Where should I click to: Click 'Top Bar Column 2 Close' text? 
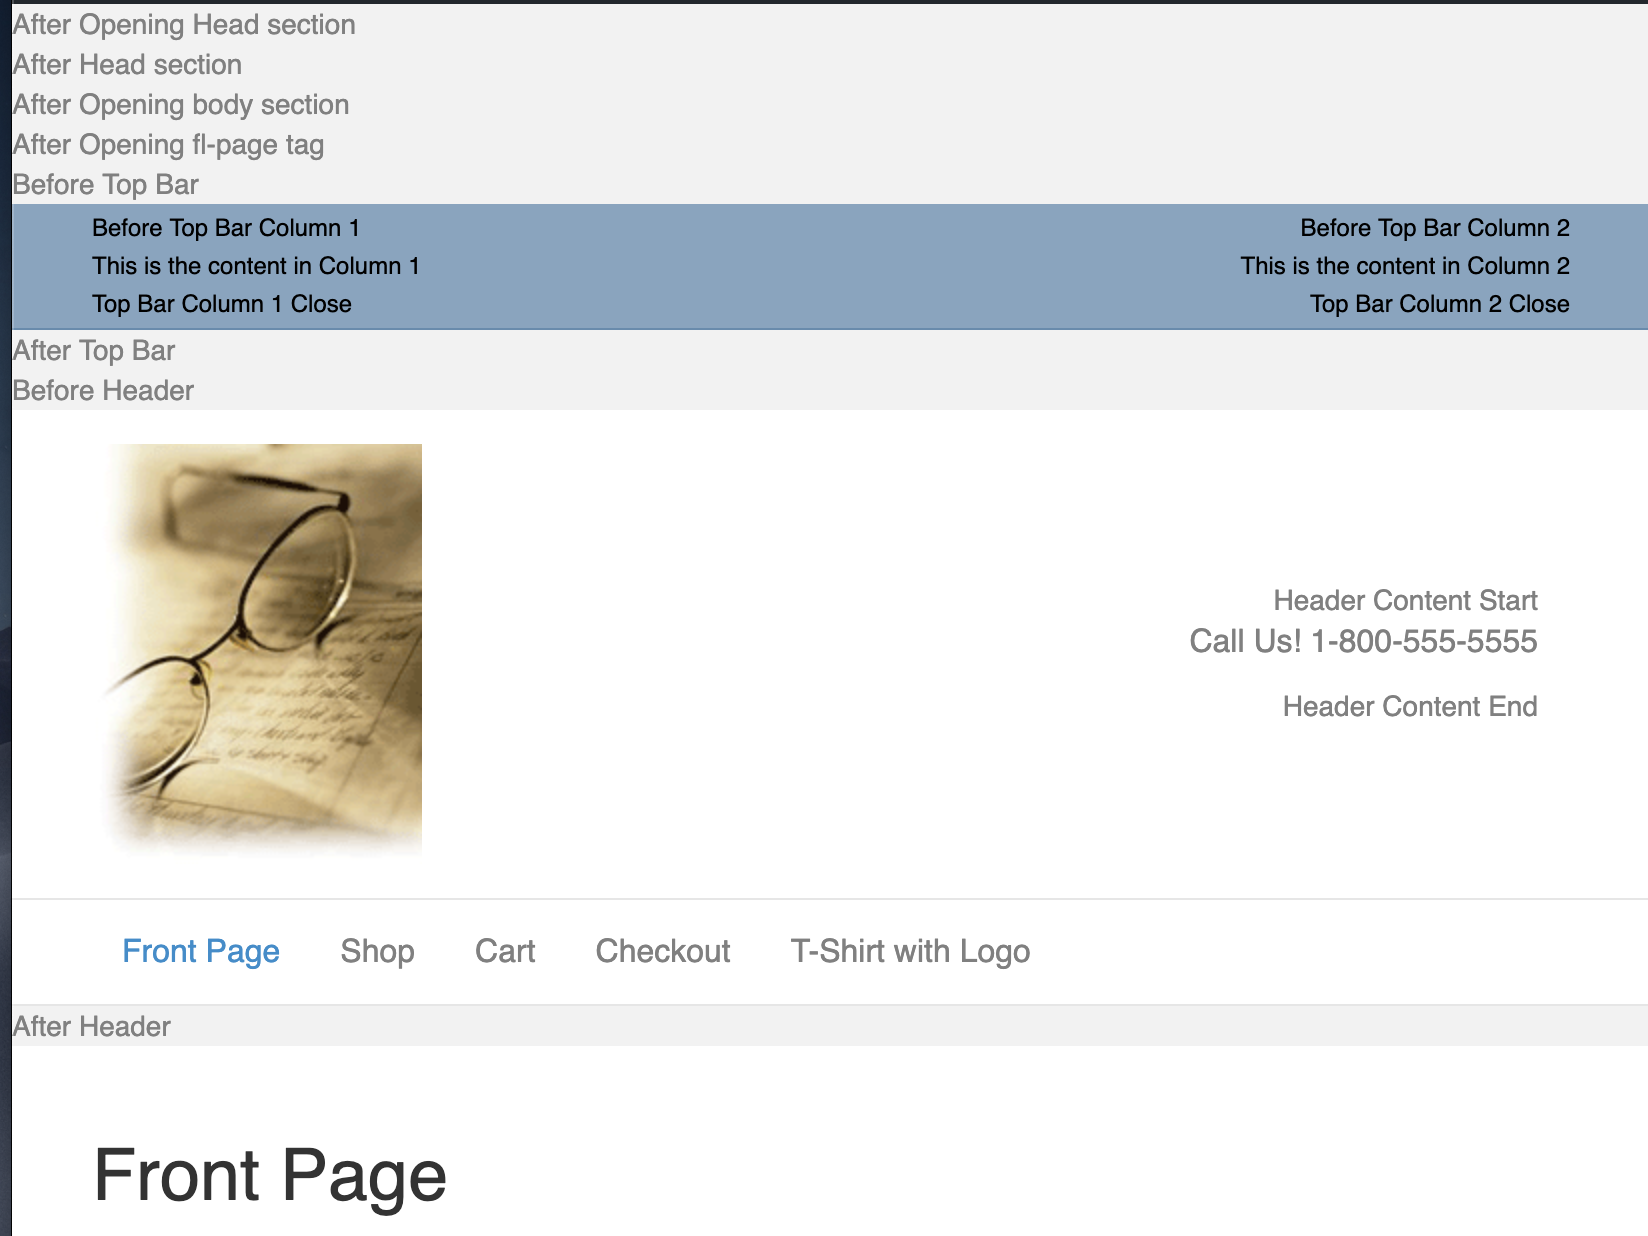(1440, 304)
